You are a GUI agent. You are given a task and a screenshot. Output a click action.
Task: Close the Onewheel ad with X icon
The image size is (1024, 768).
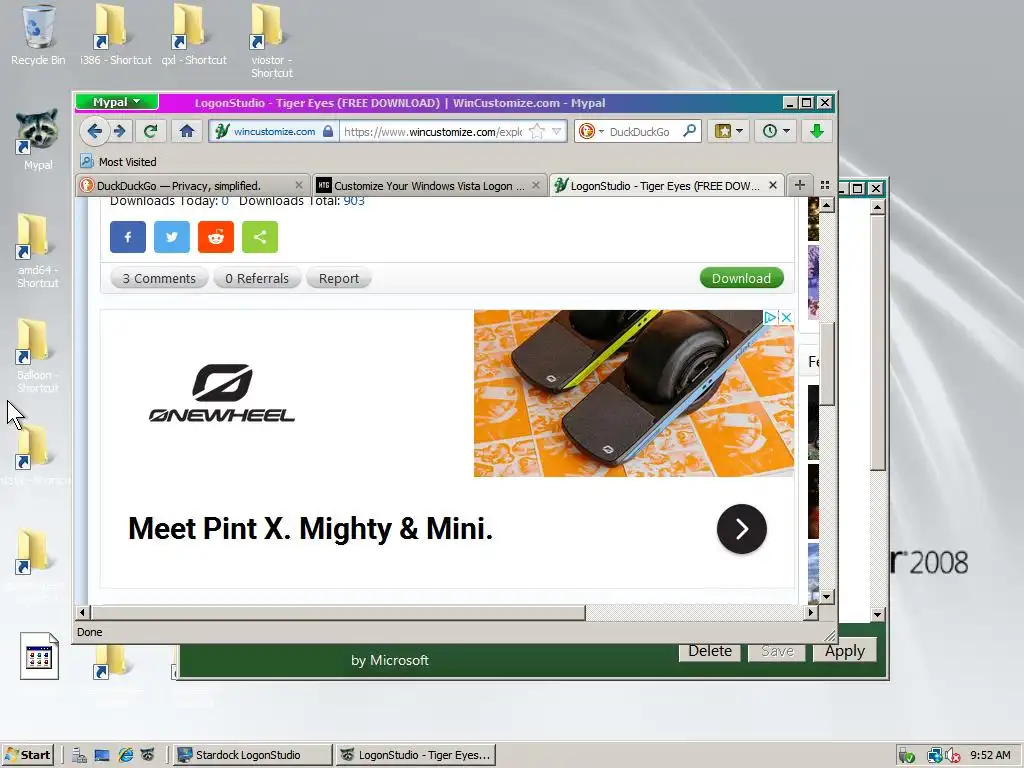786,317
